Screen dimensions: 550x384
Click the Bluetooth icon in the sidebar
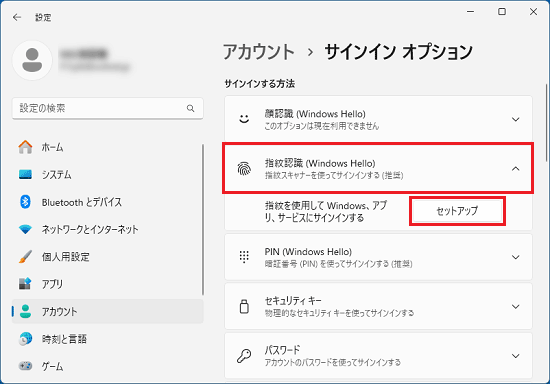click(x=25, y=202)
